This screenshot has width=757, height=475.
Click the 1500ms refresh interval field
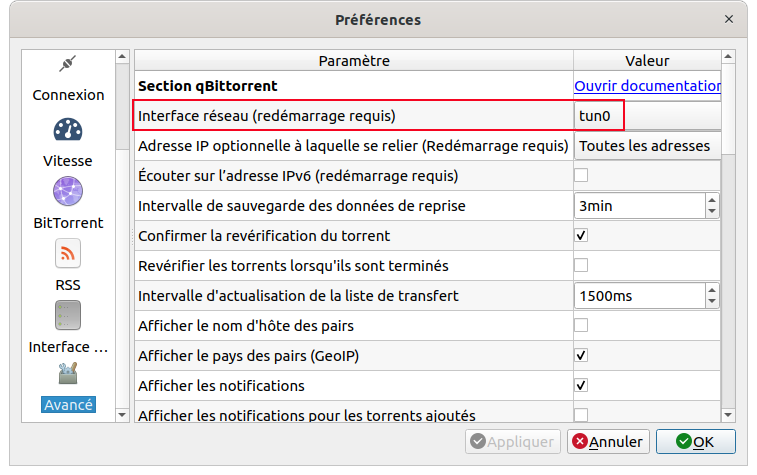(x=640, y=296)
